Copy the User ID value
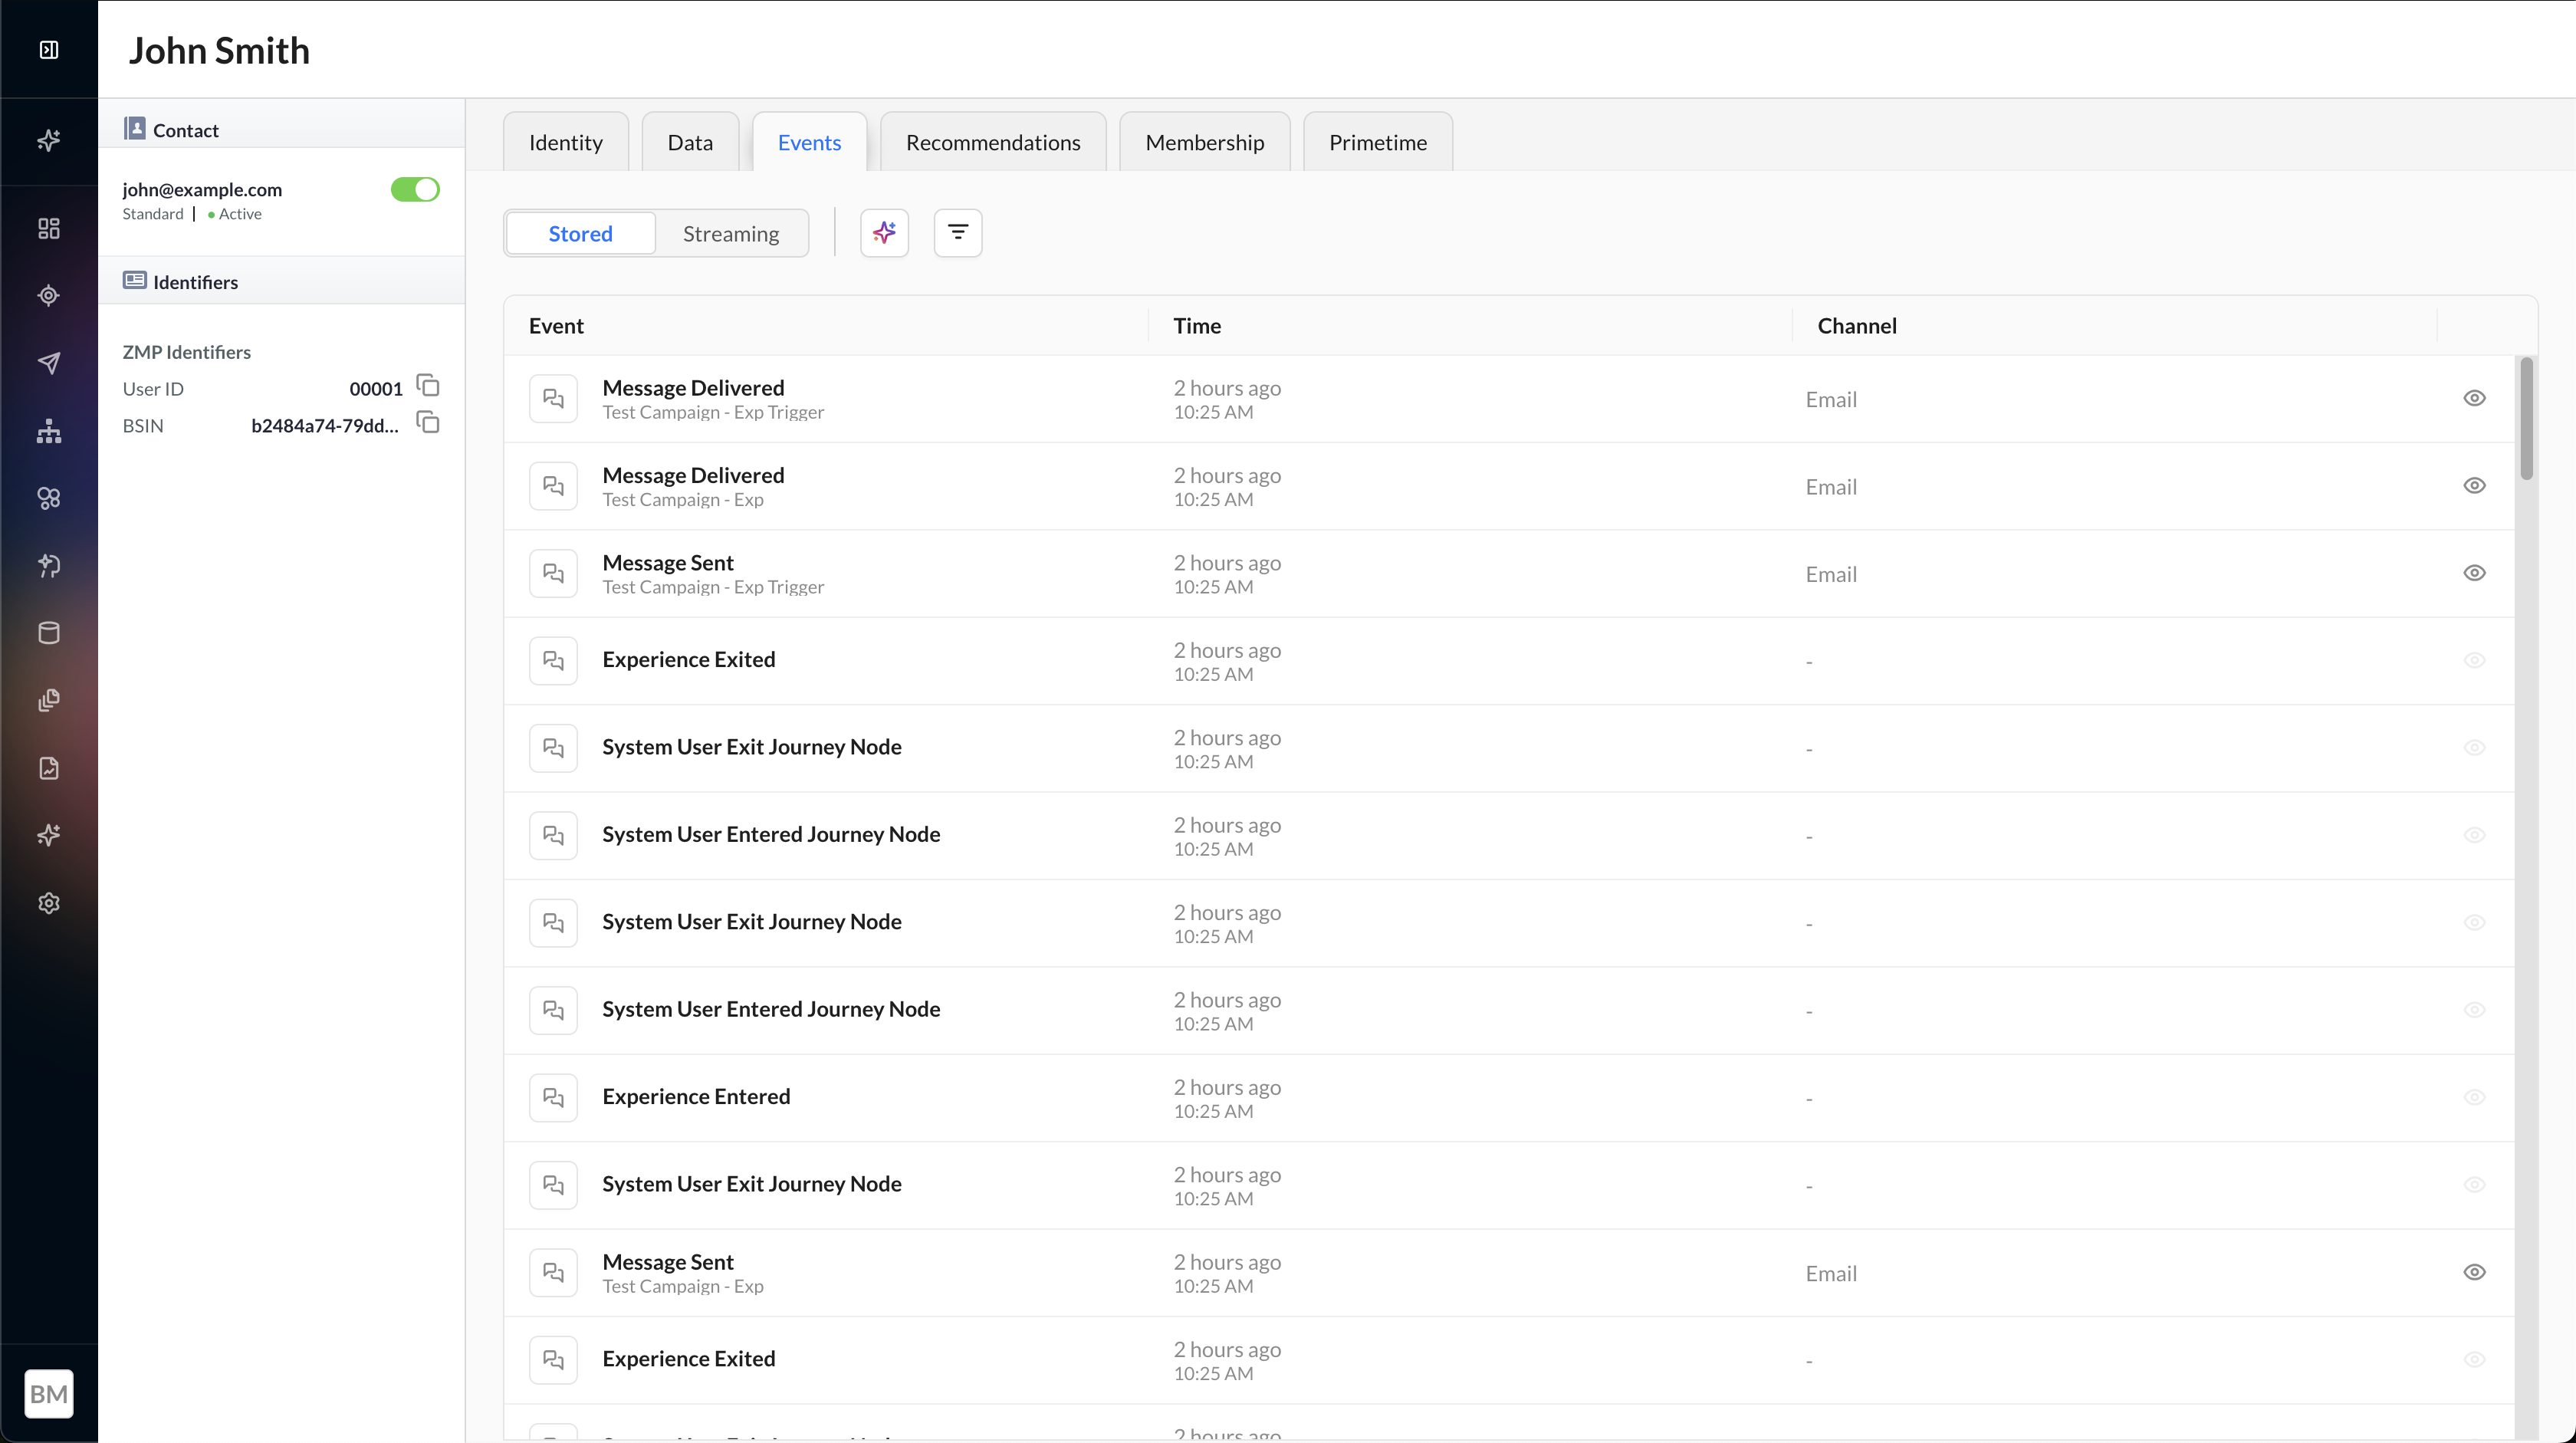This screenshot has width=2576, height=1443. point(428,386)
